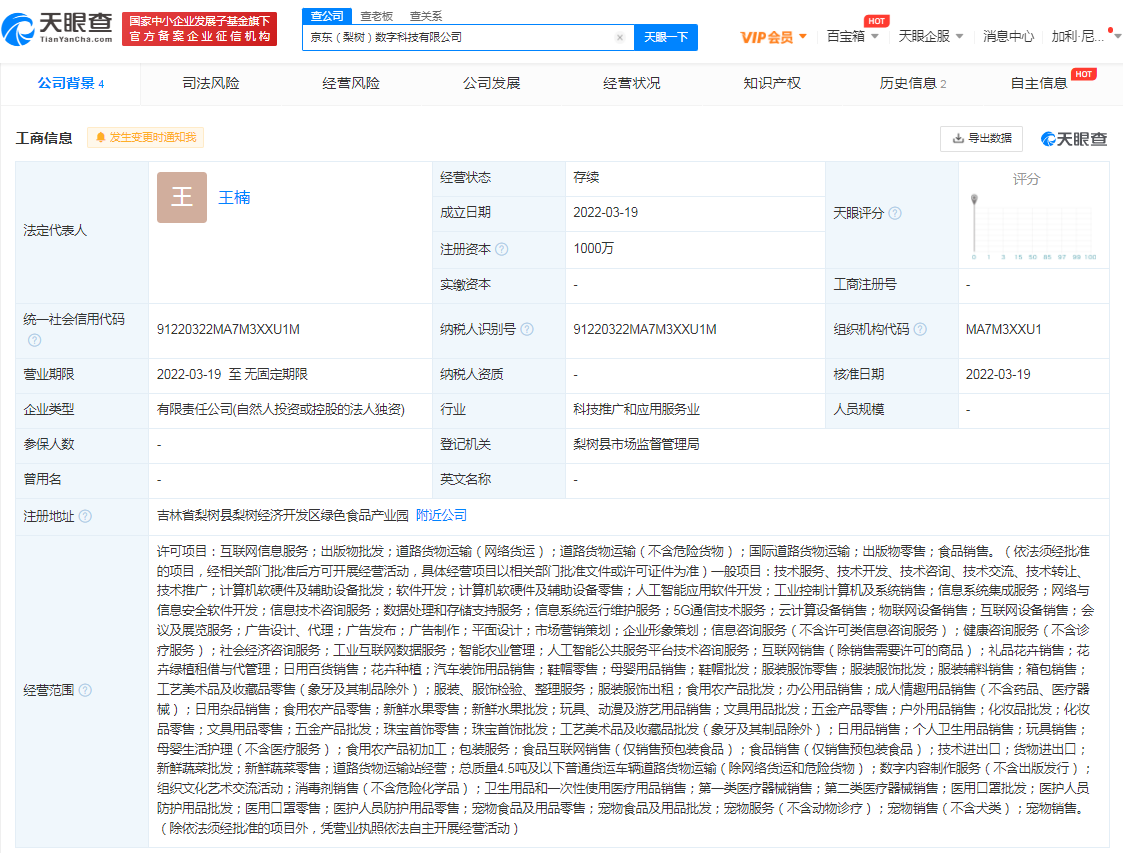Image resolution: width=1123 pixels, height=853 pixels.
Task: Open 消息中心 message center
Action: (1008, 37)
